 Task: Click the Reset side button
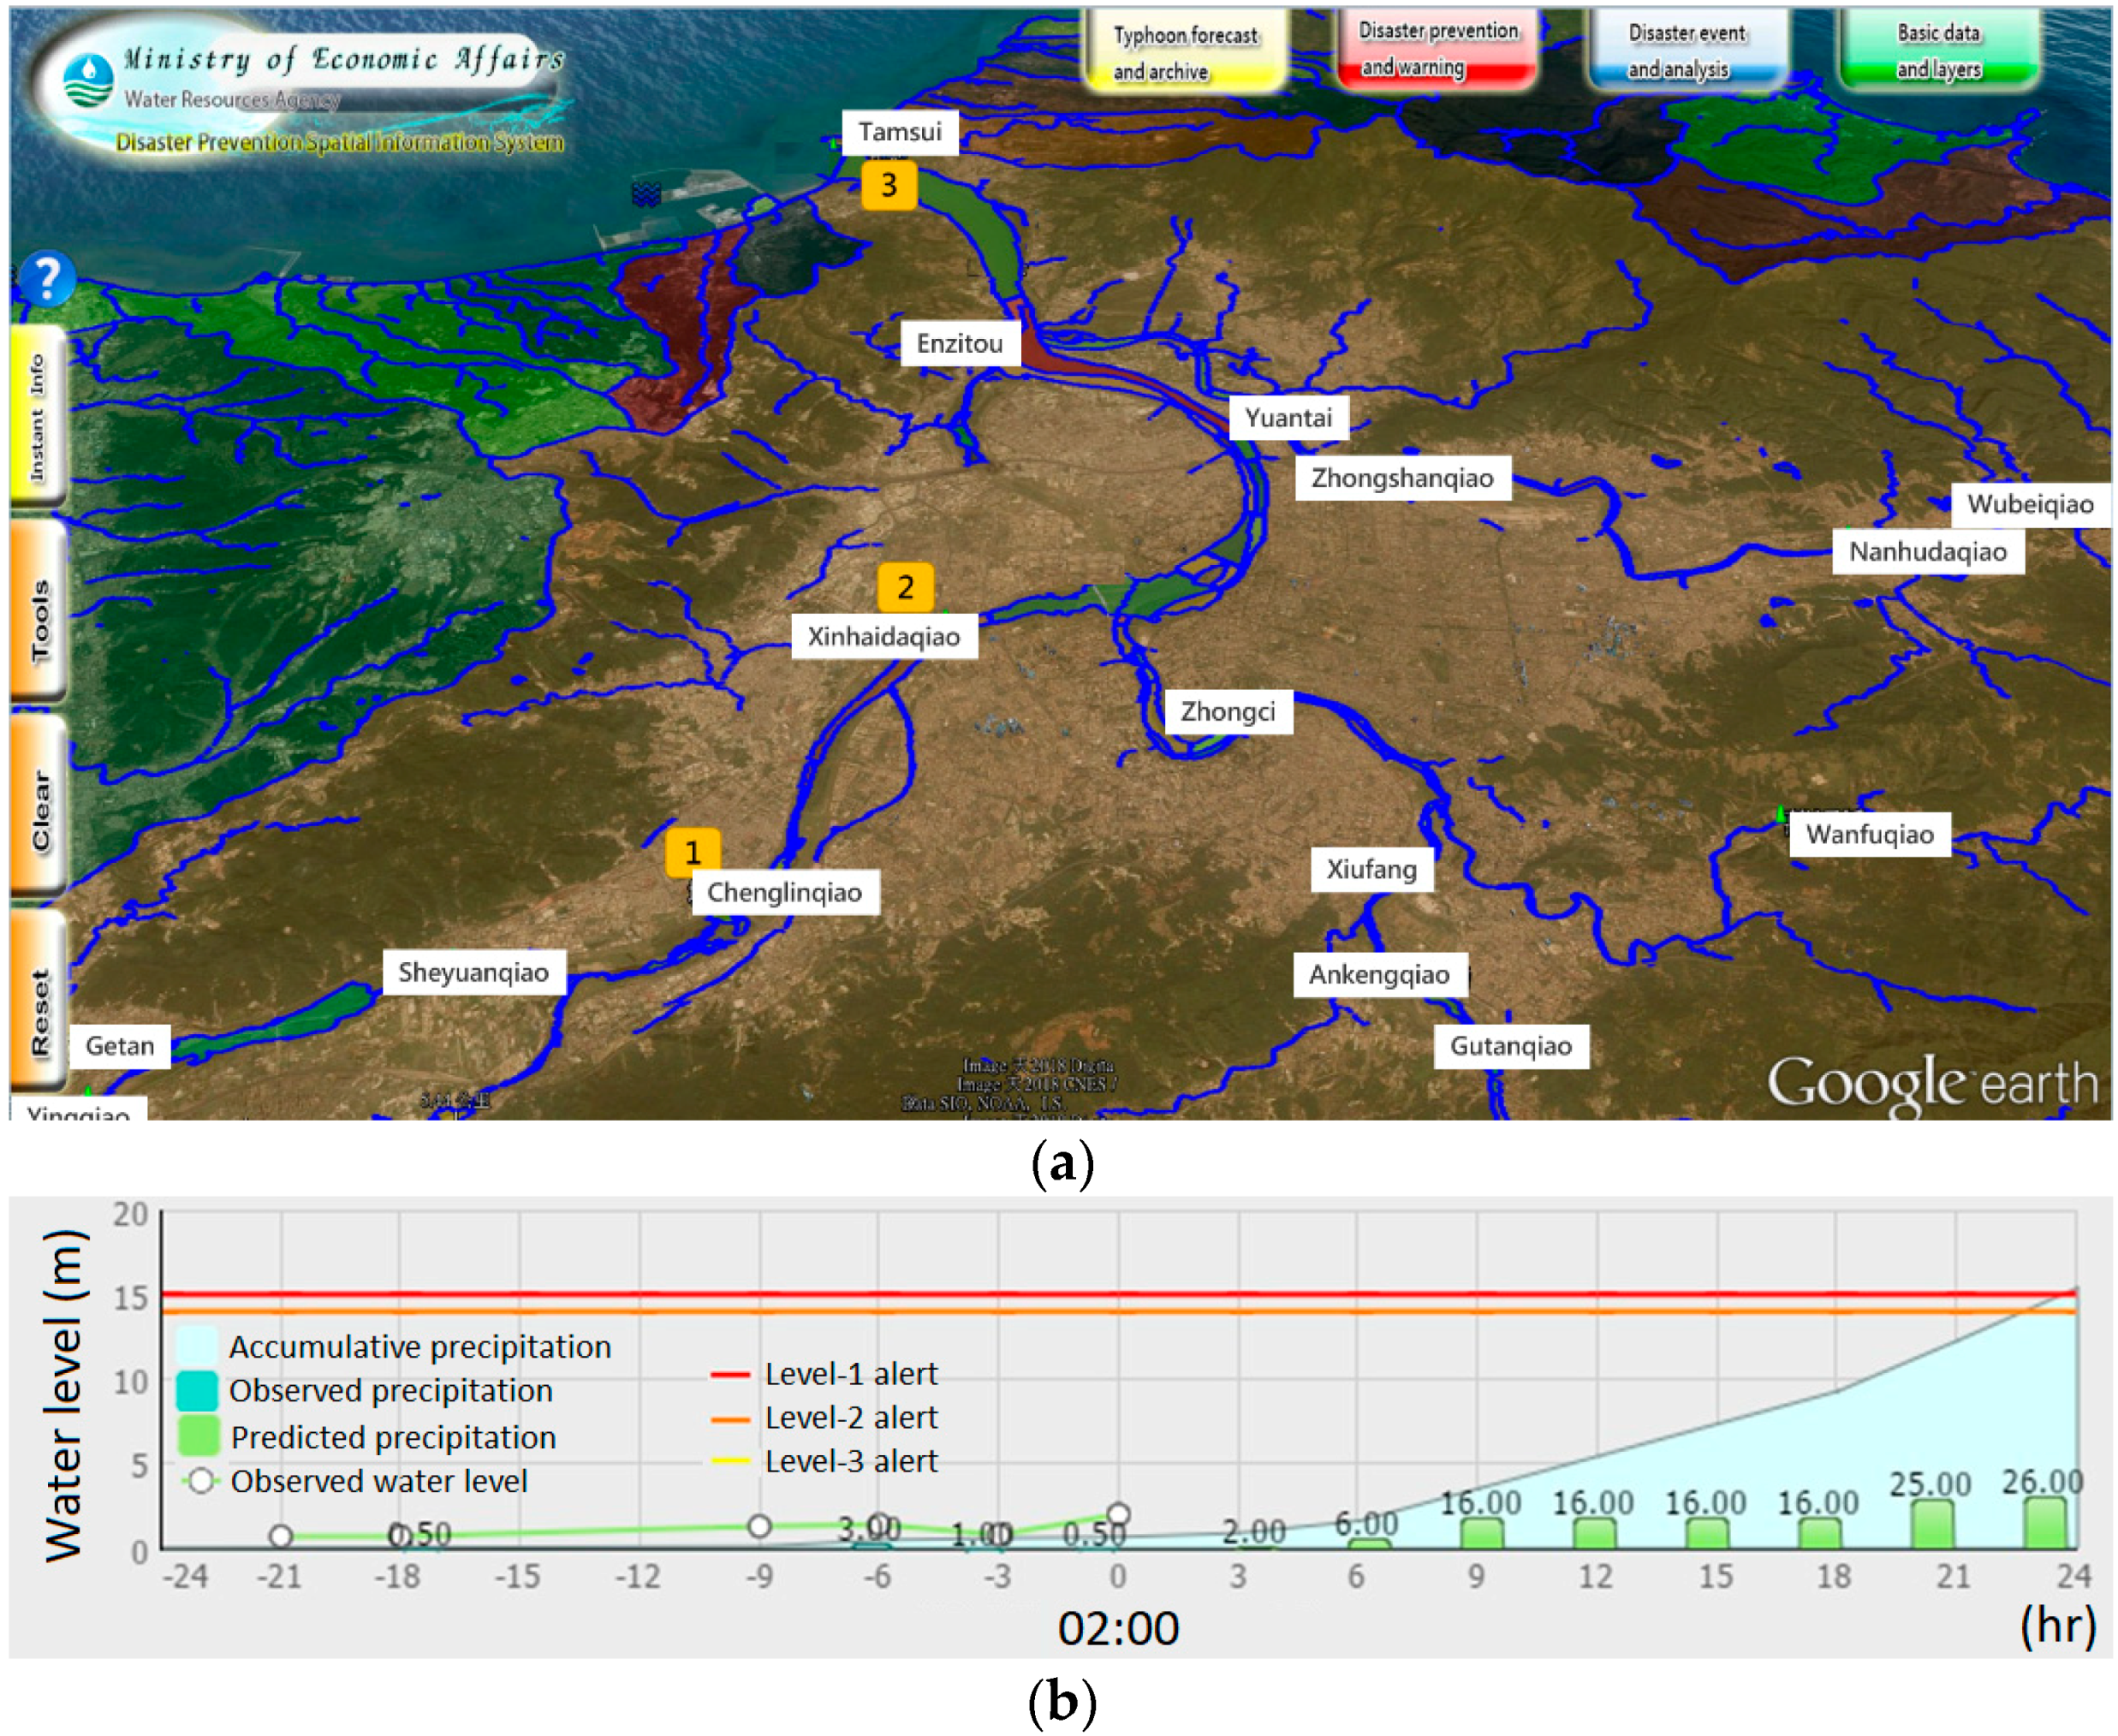38,1000
